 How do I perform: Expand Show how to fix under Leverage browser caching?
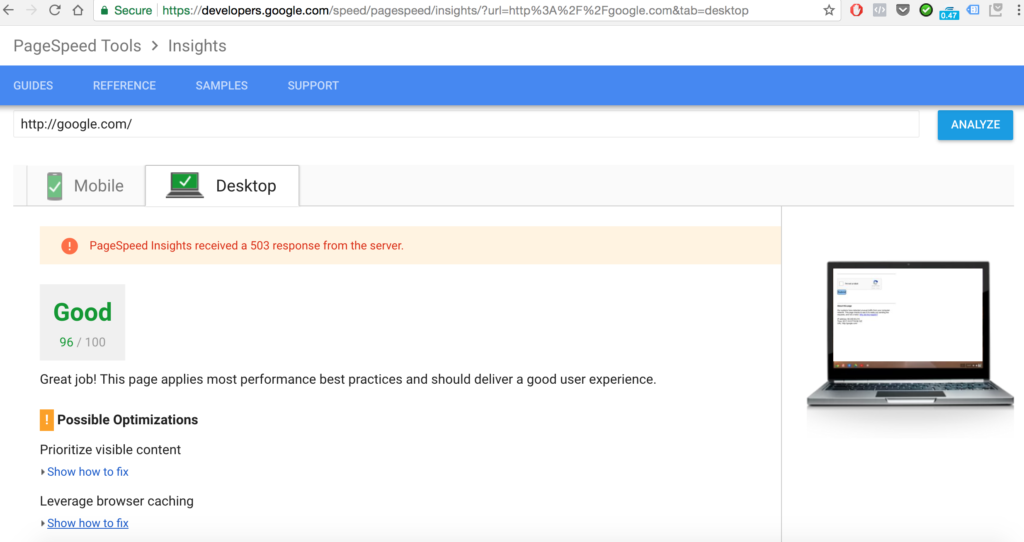point(87,523)
